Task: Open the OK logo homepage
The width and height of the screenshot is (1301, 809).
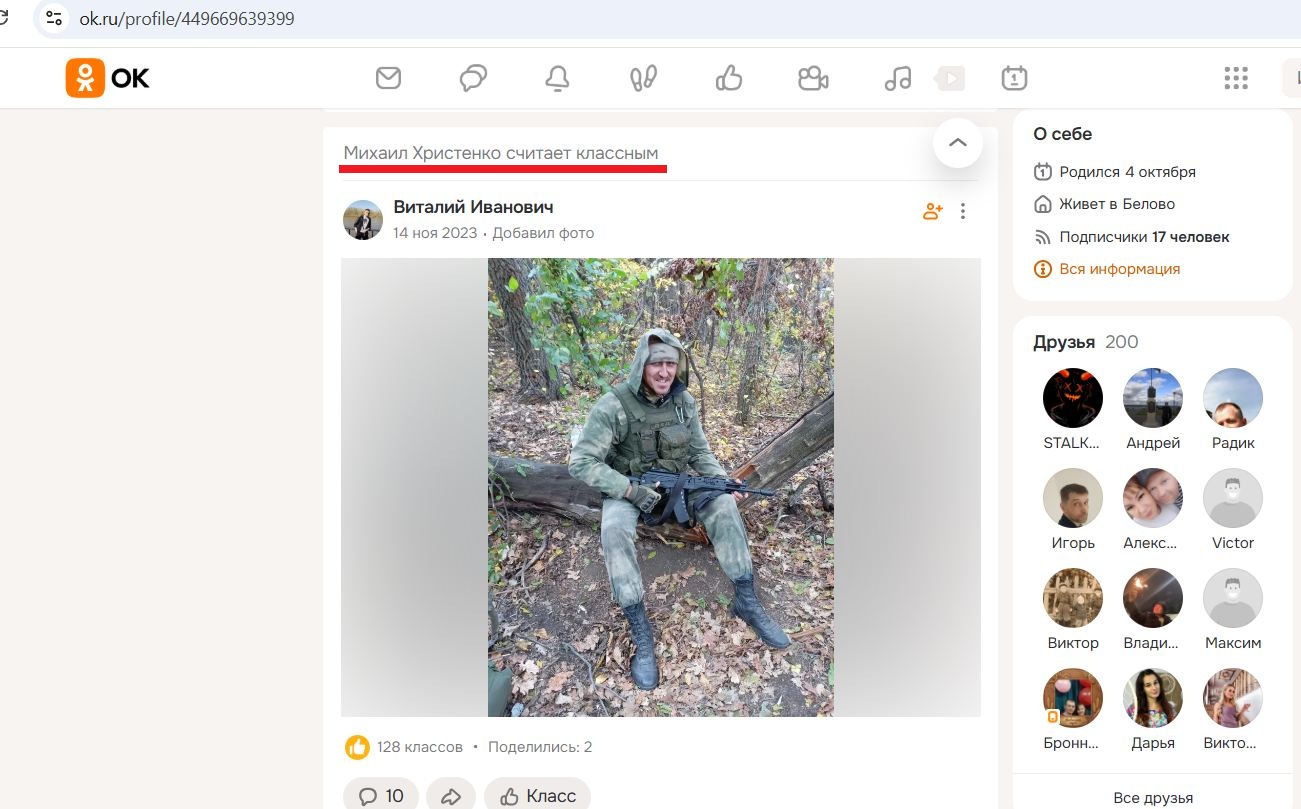Action: tap(108, 78)
